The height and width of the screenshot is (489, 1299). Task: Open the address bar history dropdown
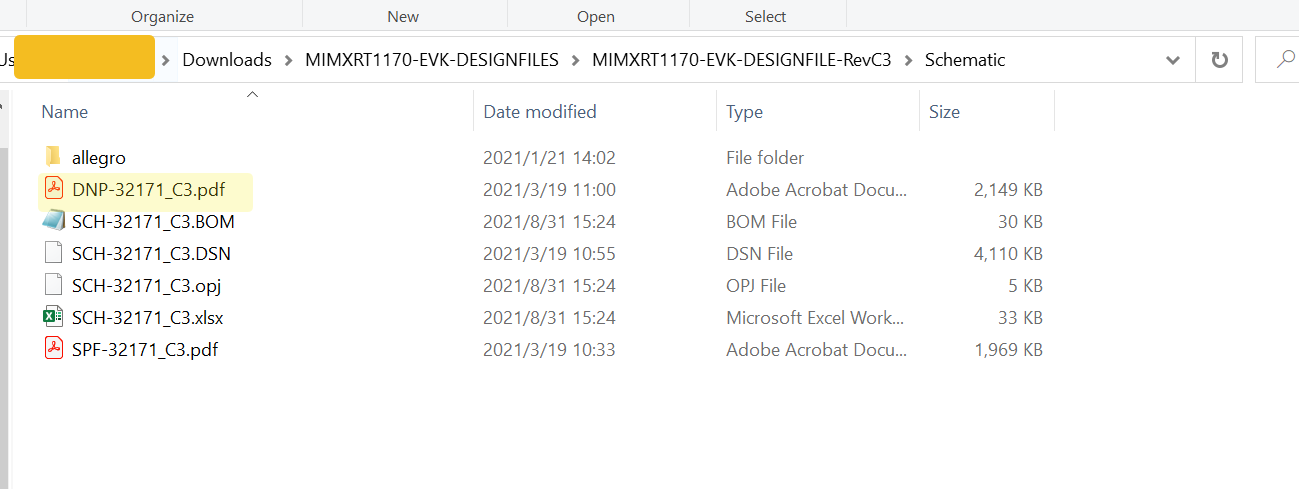click(1173, 60)
